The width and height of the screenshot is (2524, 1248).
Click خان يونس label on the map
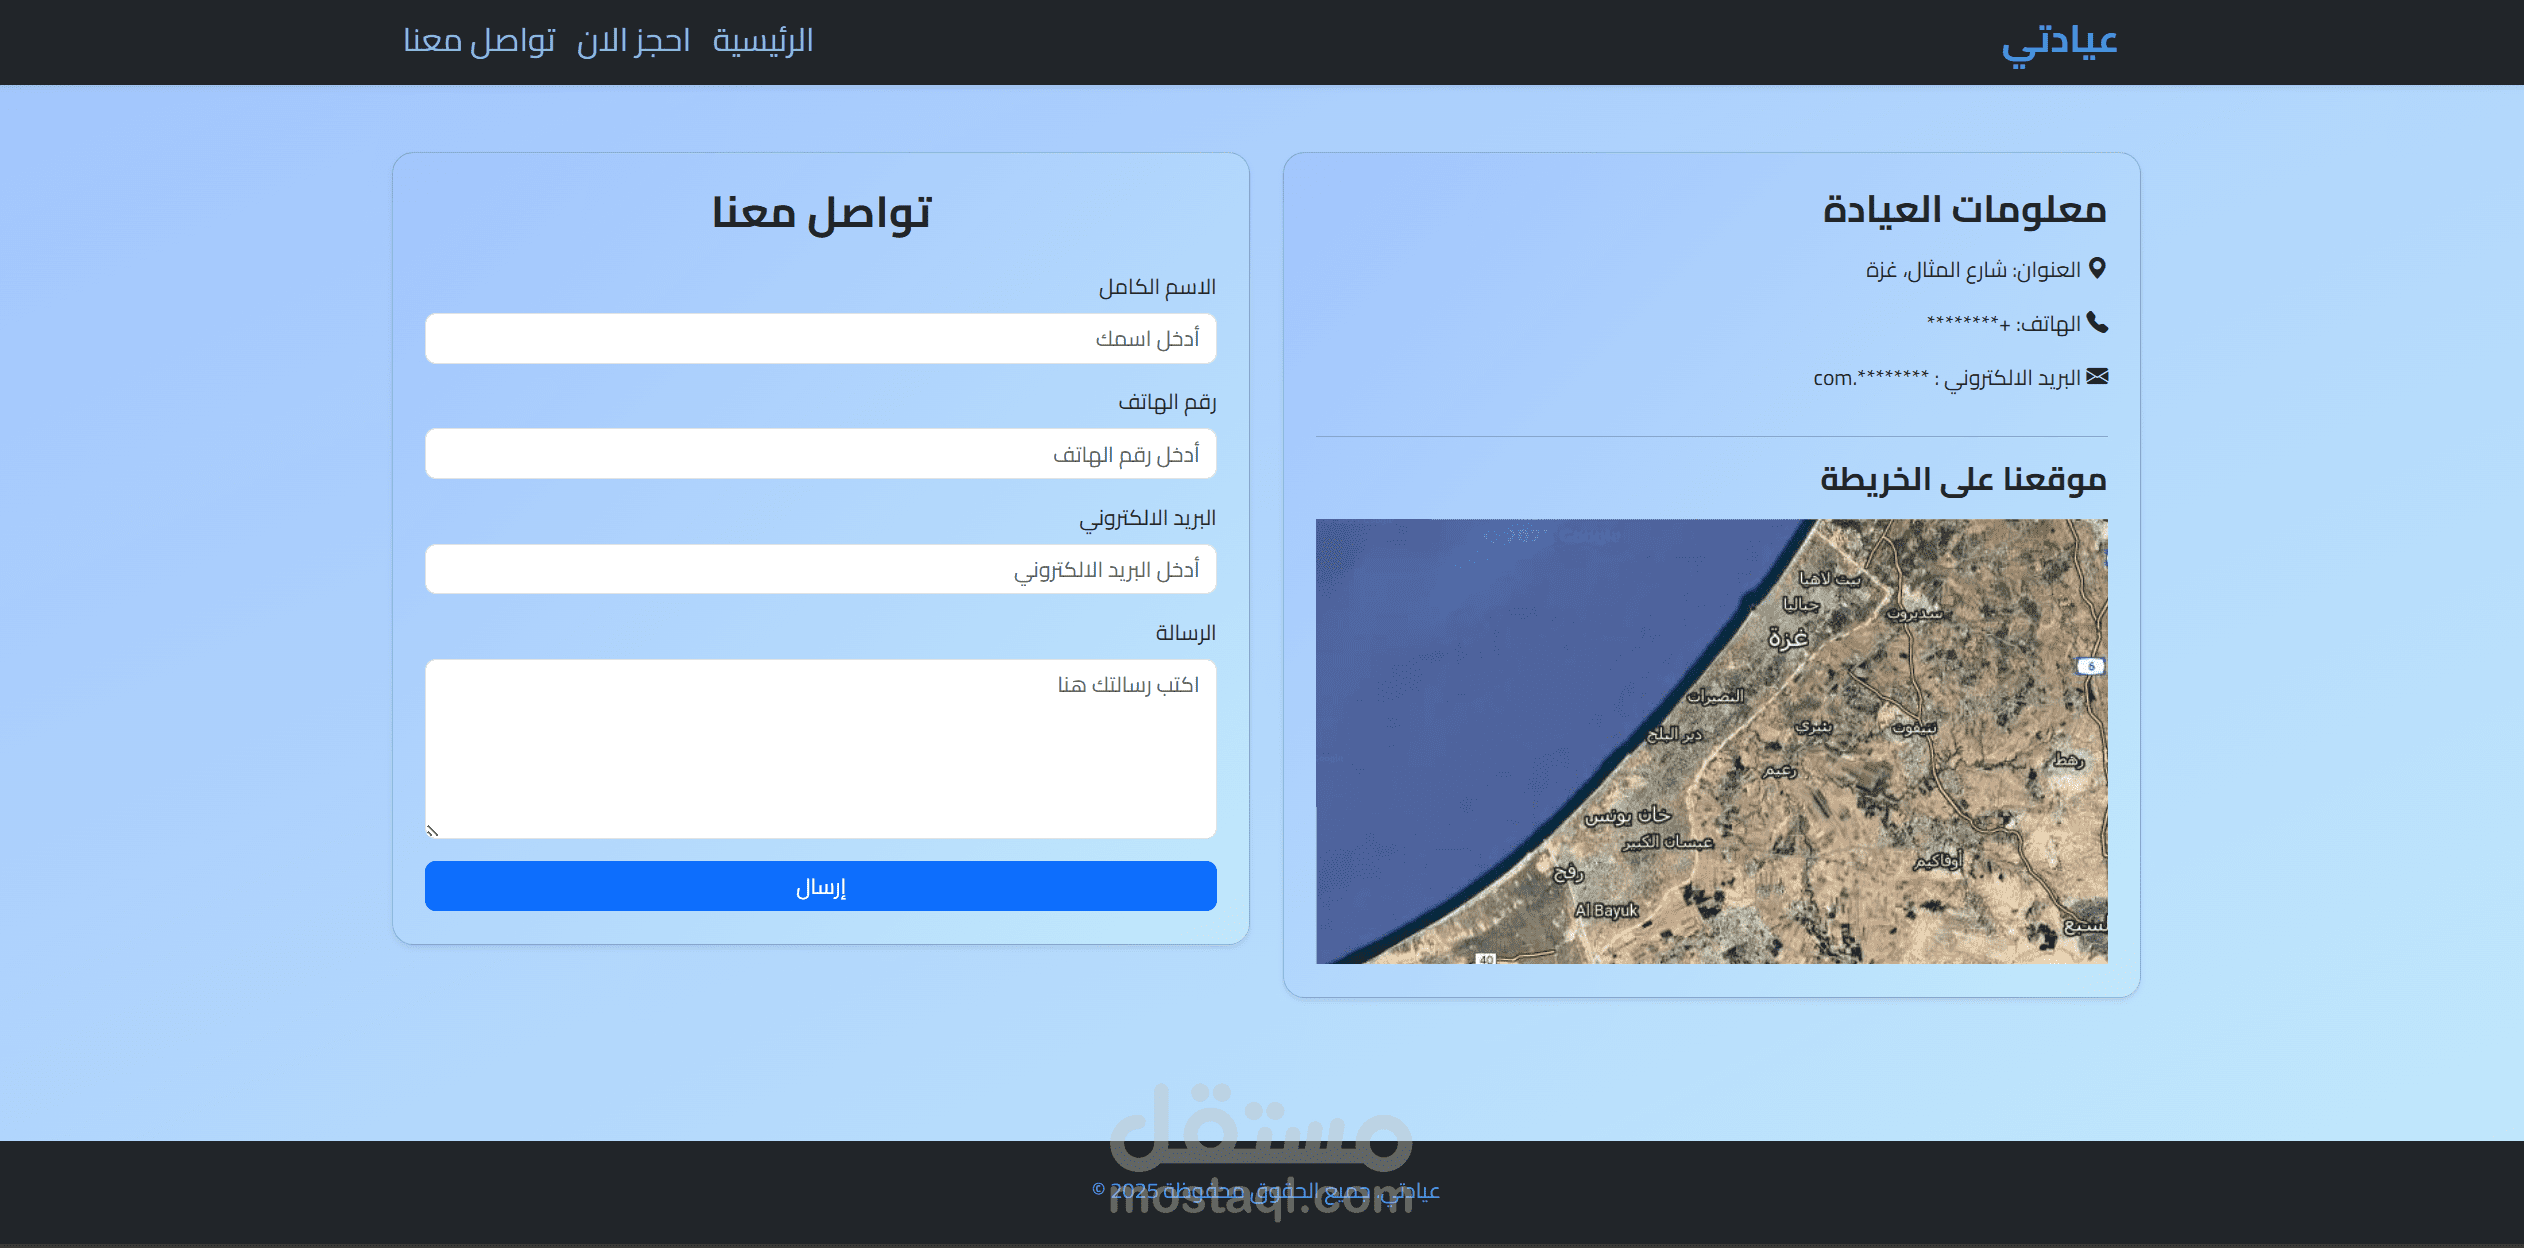click(1627, 815)
